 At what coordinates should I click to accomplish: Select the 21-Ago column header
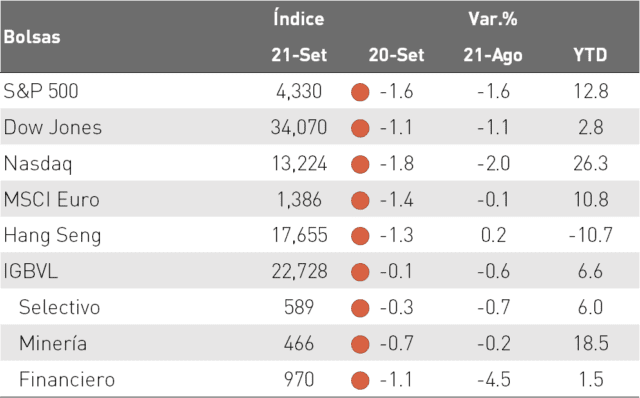click(x=493, y=56)
